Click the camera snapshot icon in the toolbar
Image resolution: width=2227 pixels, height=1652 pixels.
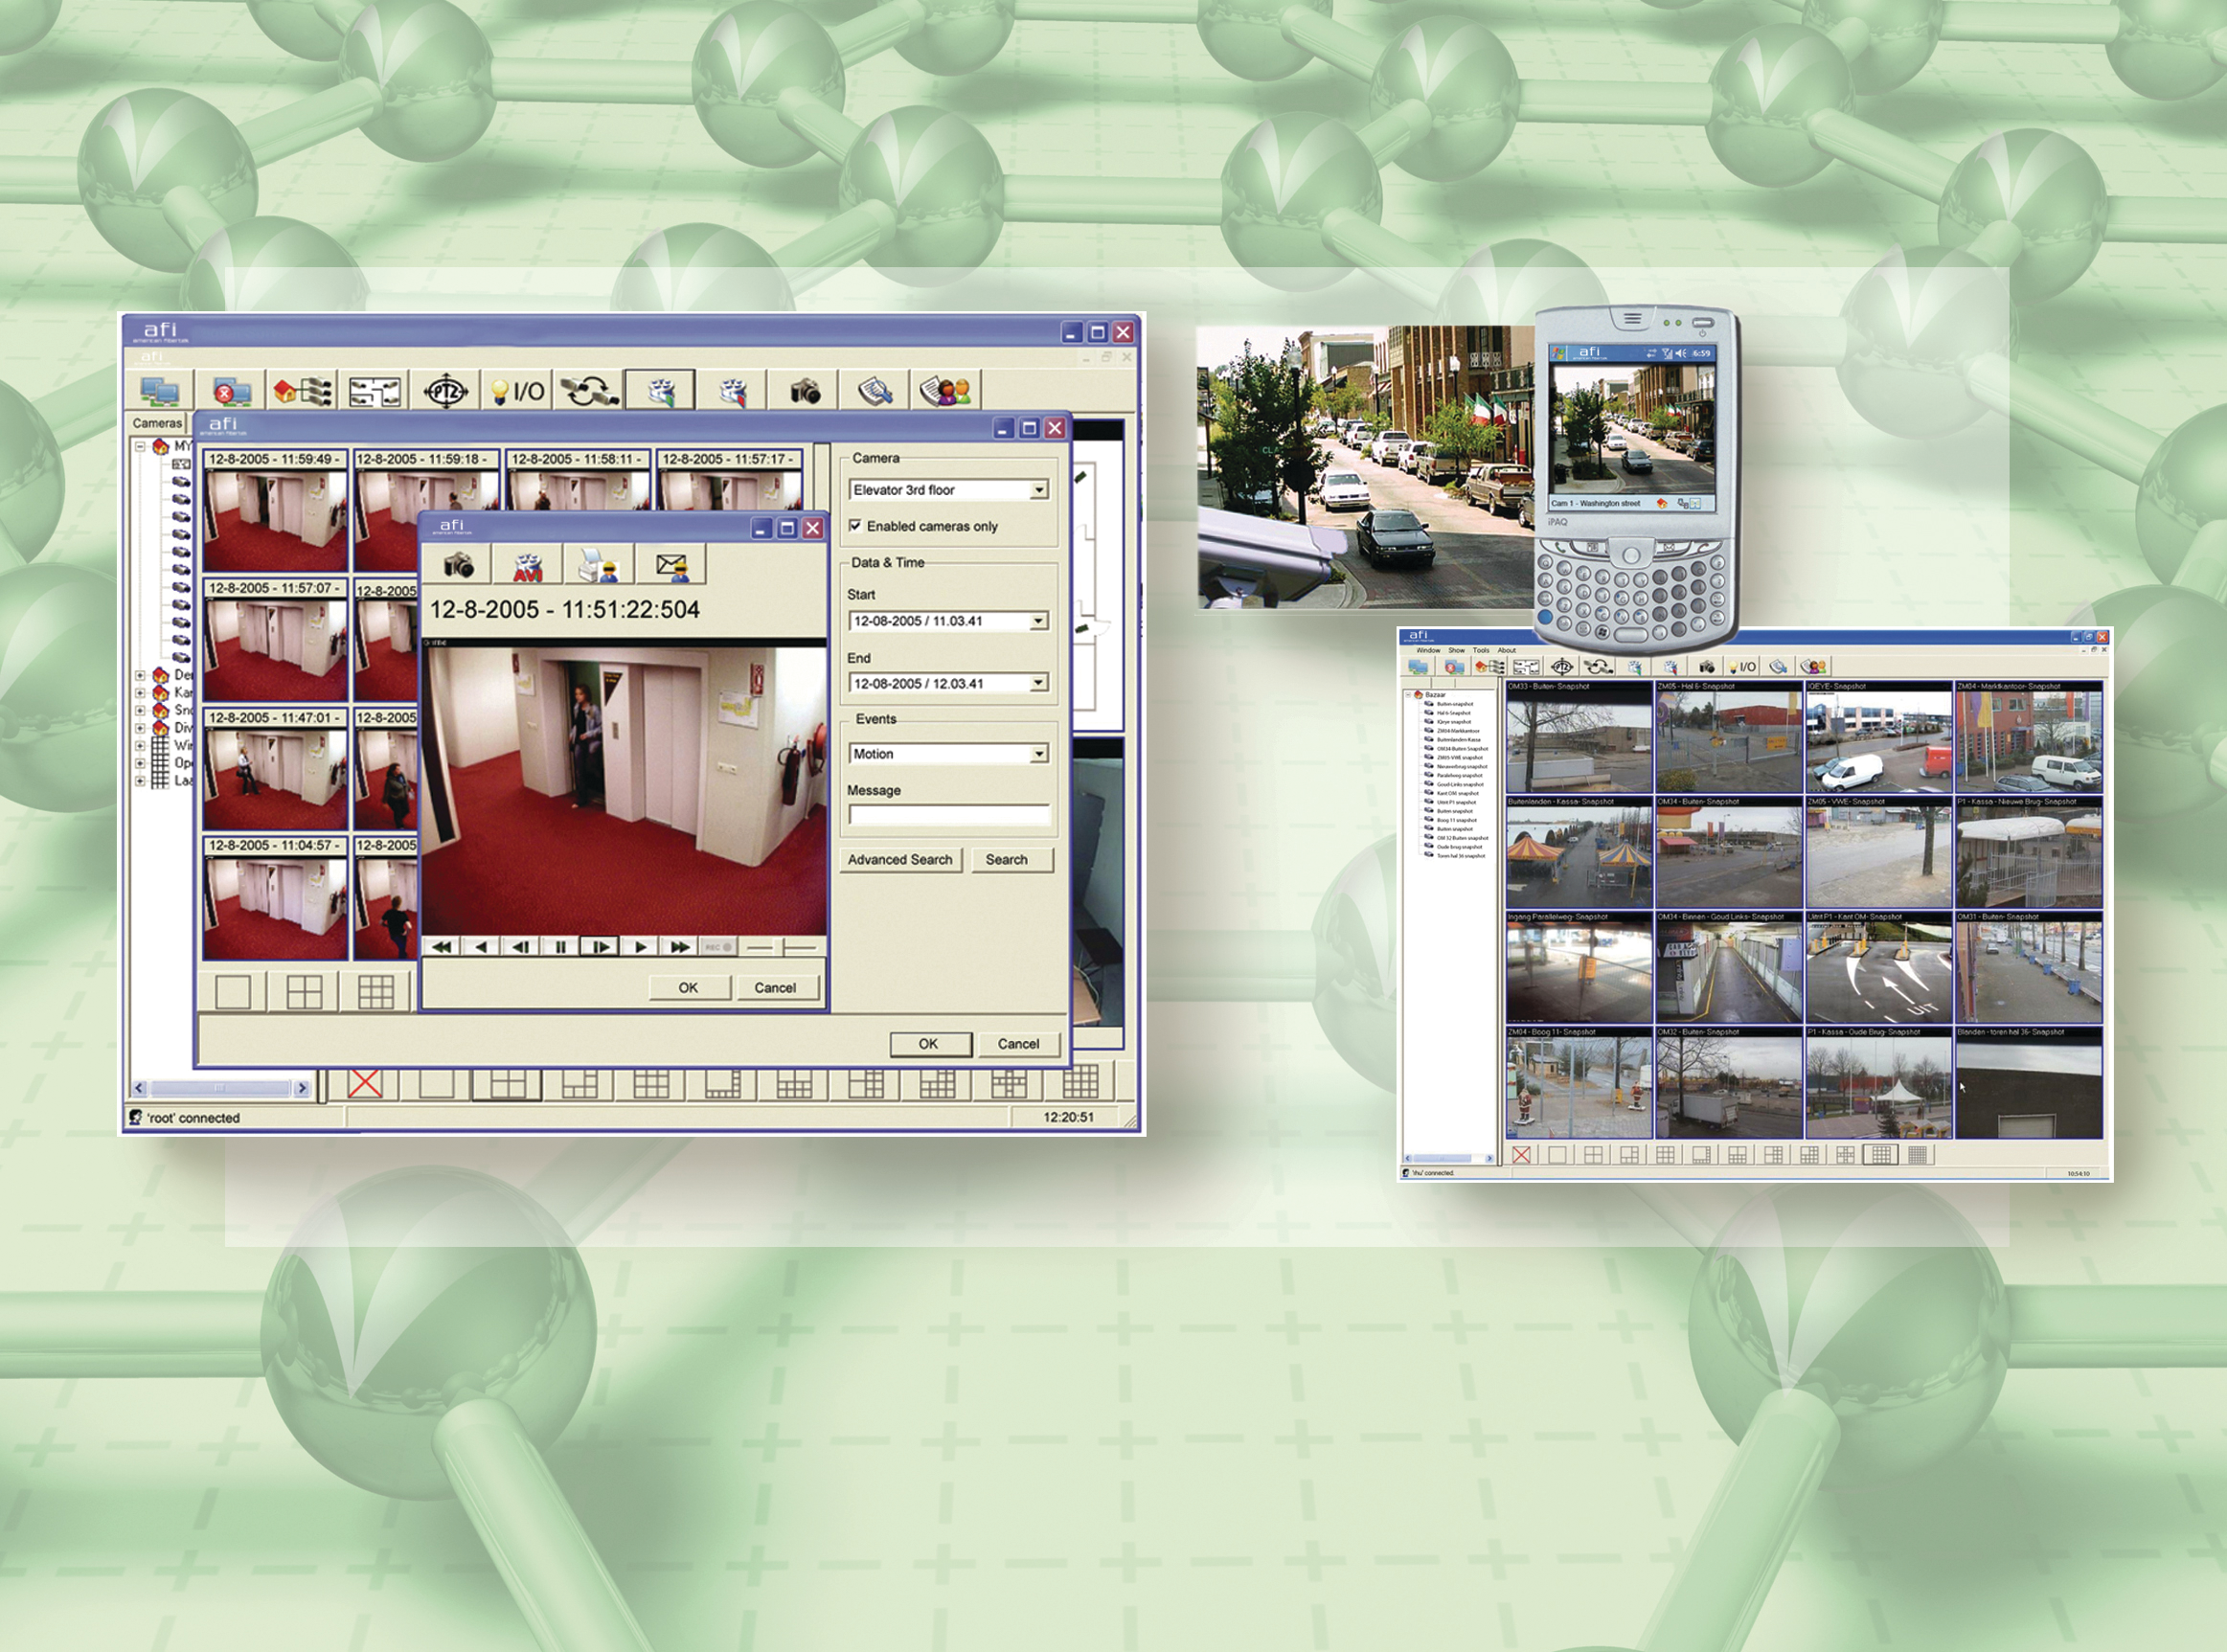(806, 391)
